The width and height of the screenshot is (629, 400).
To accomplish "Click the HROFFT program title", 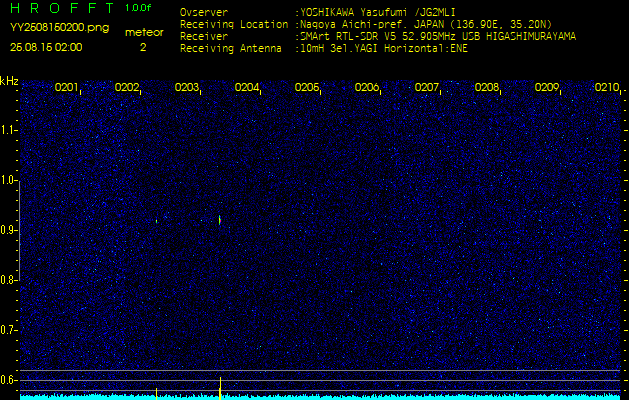I will pos(62,8).
